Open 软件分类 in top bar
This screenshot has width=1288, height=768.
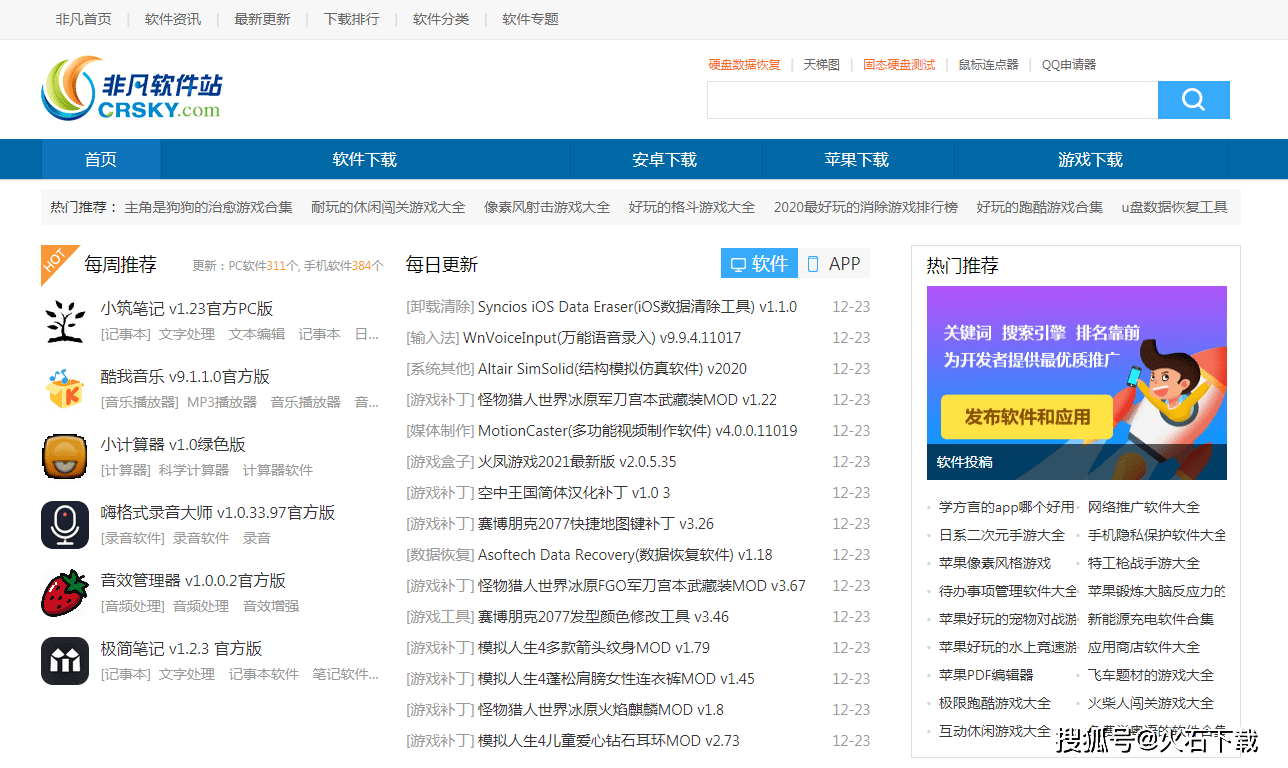441,19
